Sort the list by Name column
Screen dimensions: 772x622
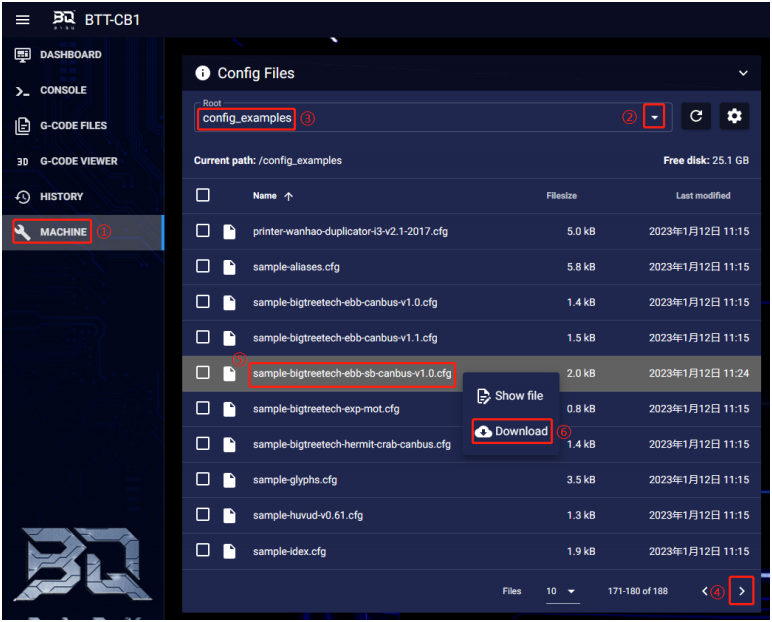coord(265,196)
